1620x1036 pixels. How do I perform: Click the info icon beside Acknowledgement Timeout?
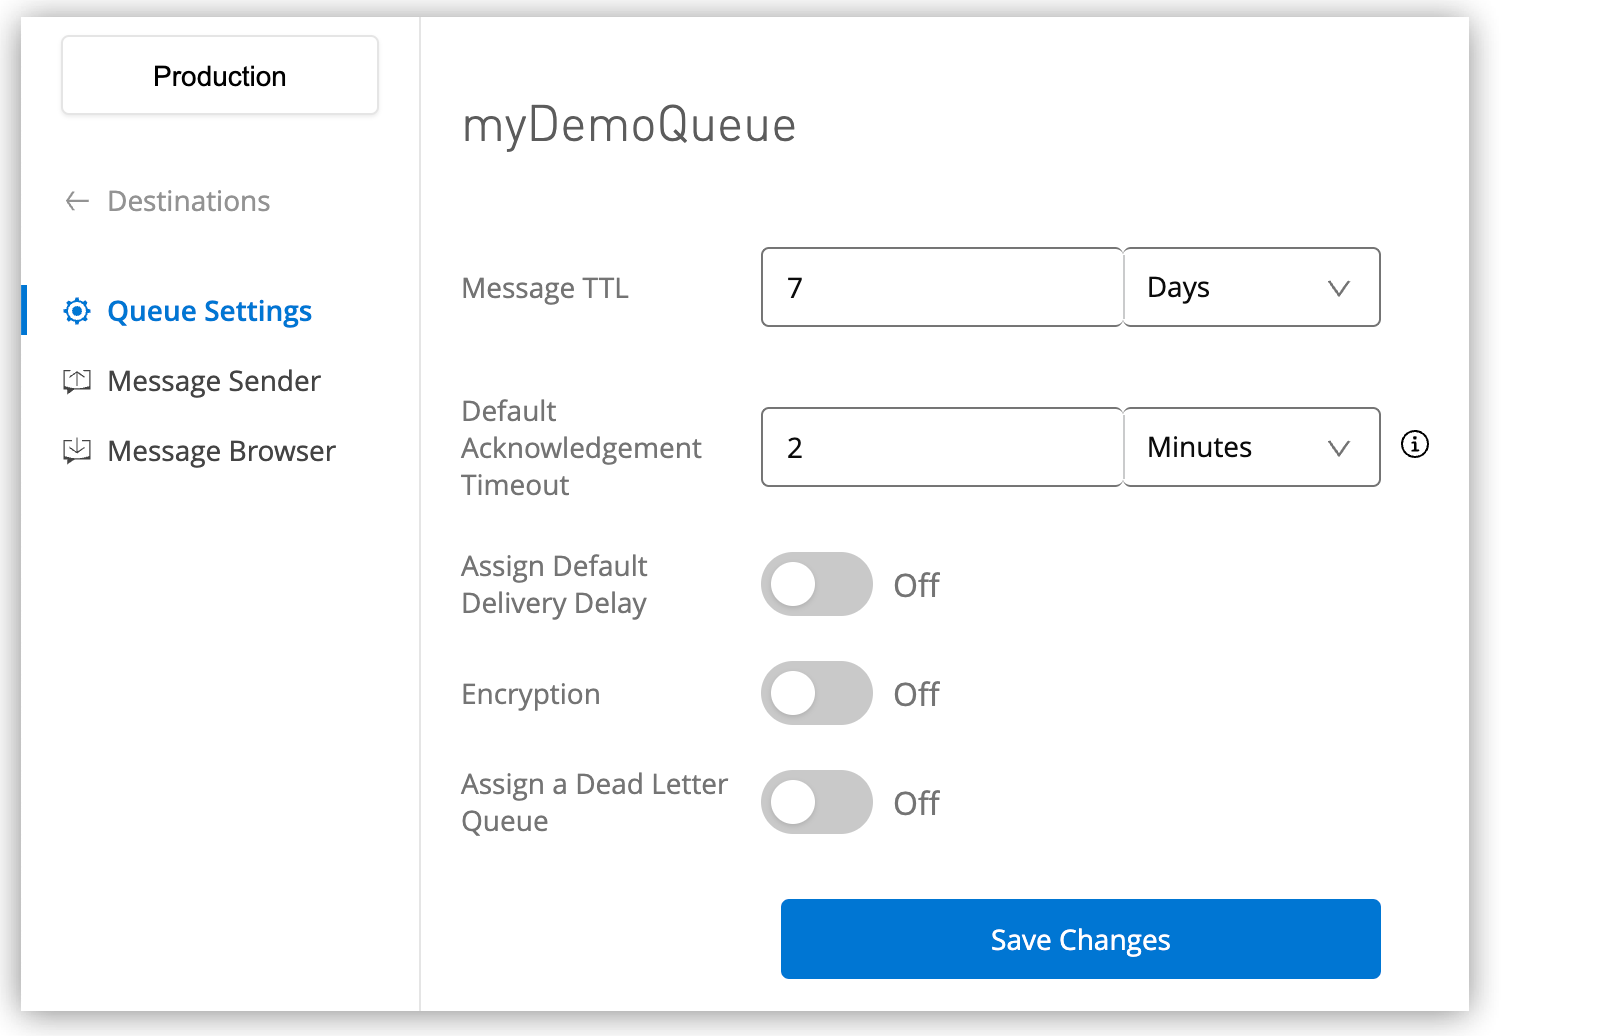click(1415, 446)
